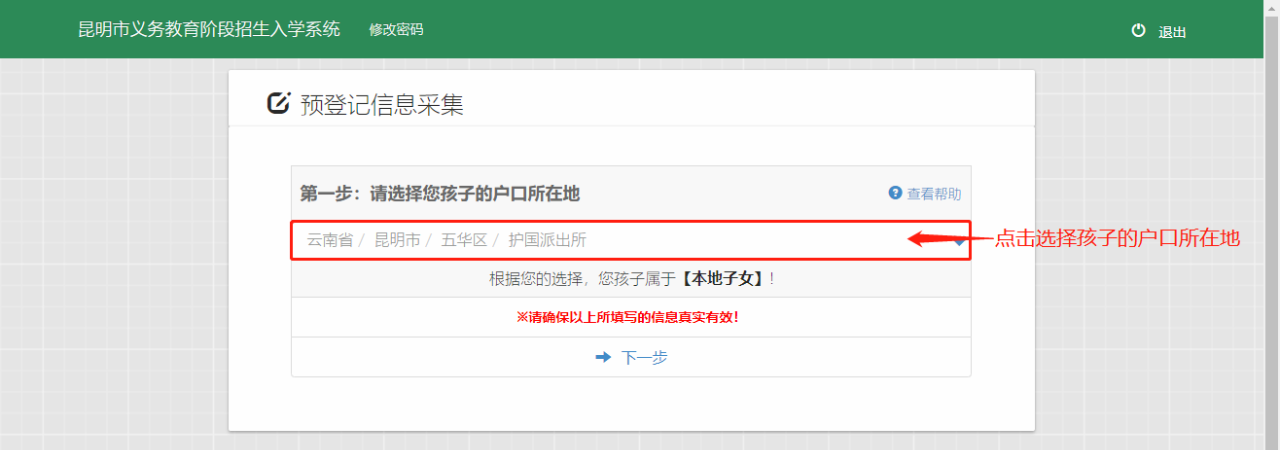This screenshot has height=450, width=1280.
Task: Click 护国派出所 in the selector path
Action: 547,240
